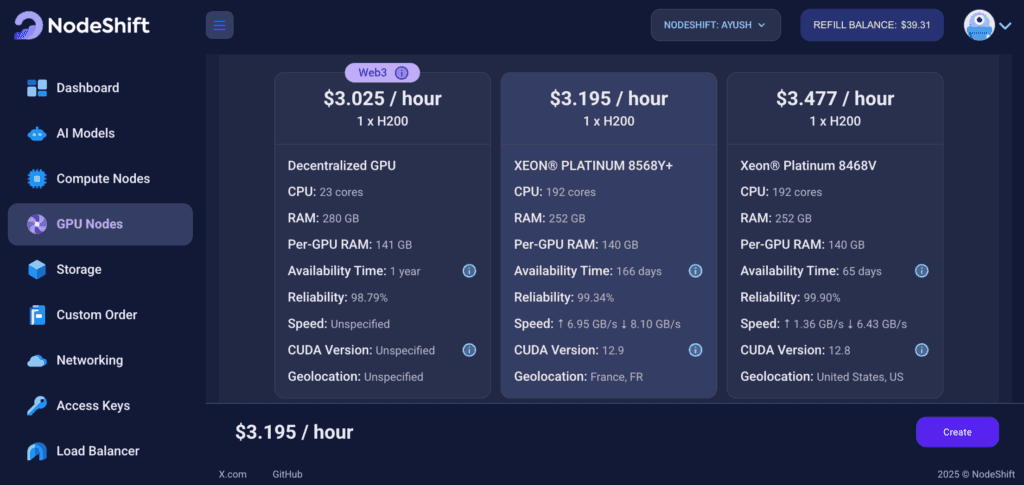Click the Load Balancer icon
This screenshot has height=485, width=1024.
pyautogui.click(x=37, y=451)
